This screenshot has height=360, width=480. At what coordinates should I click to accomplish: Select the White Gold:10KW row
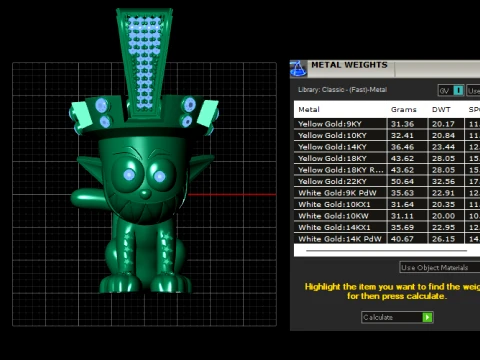[x=387, y=216]
